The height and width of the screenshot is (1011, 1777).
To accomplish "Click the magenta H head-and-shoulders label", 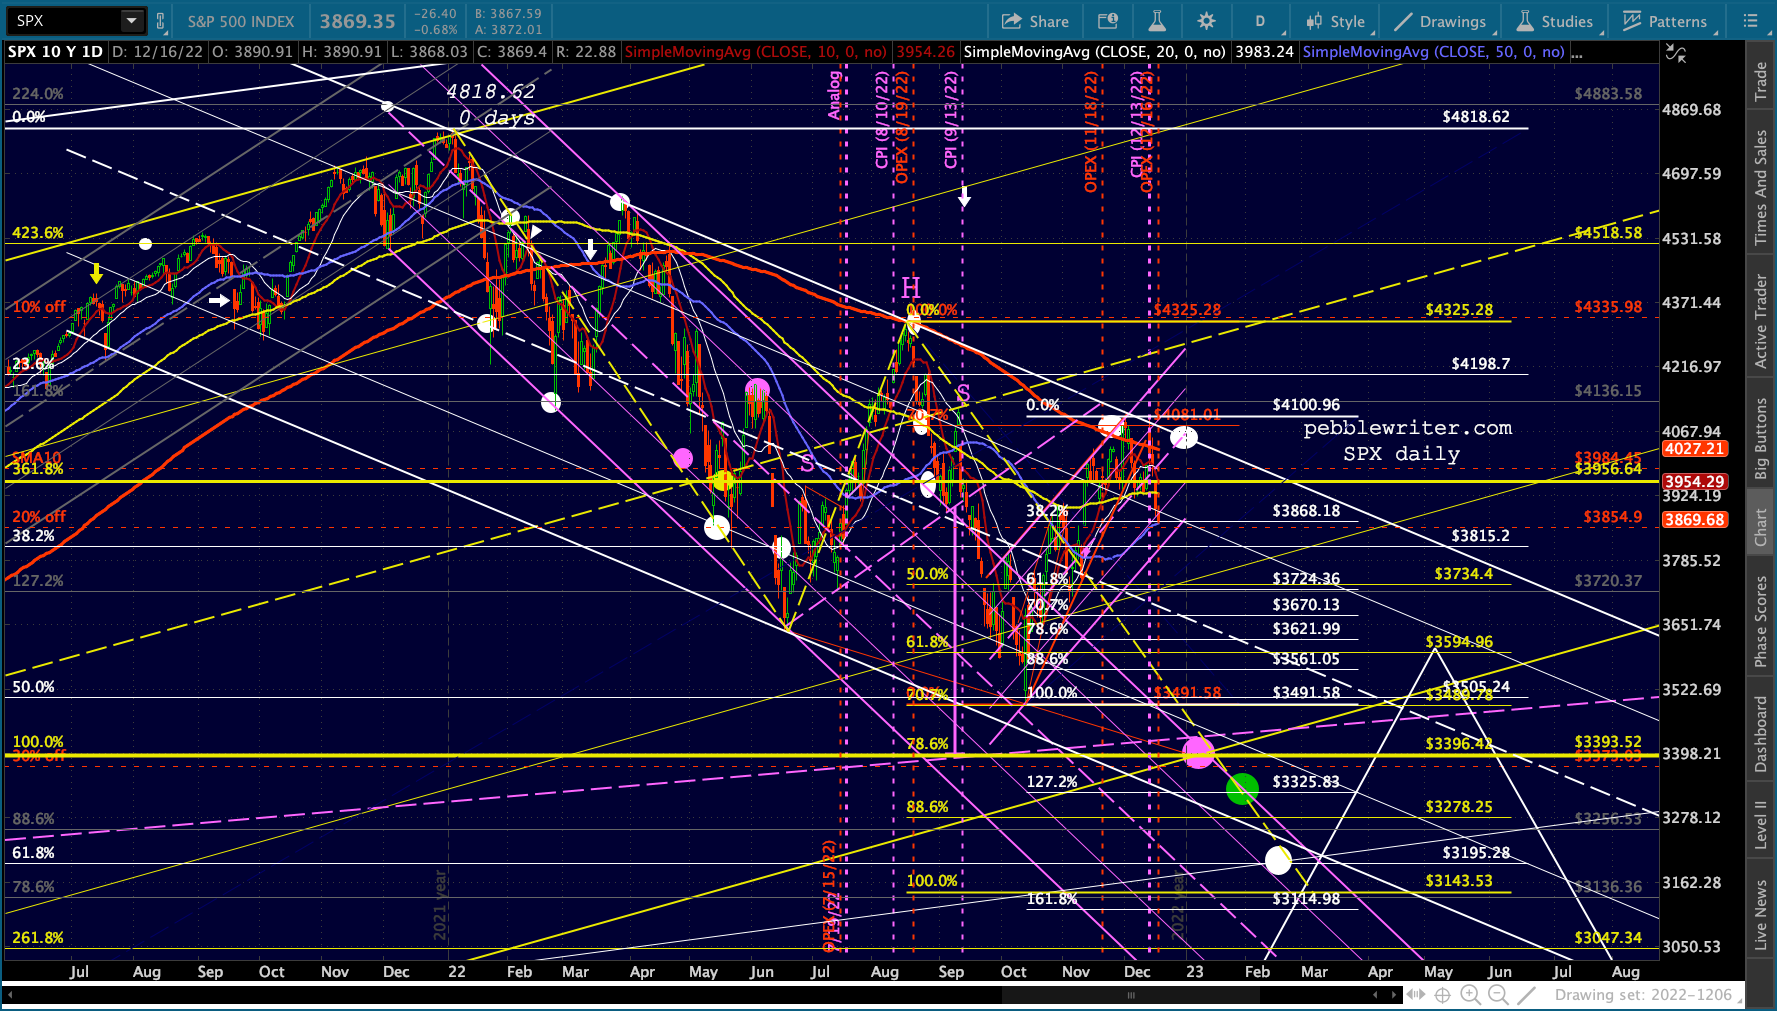I will pyautogui.click(x=910, y=288).
